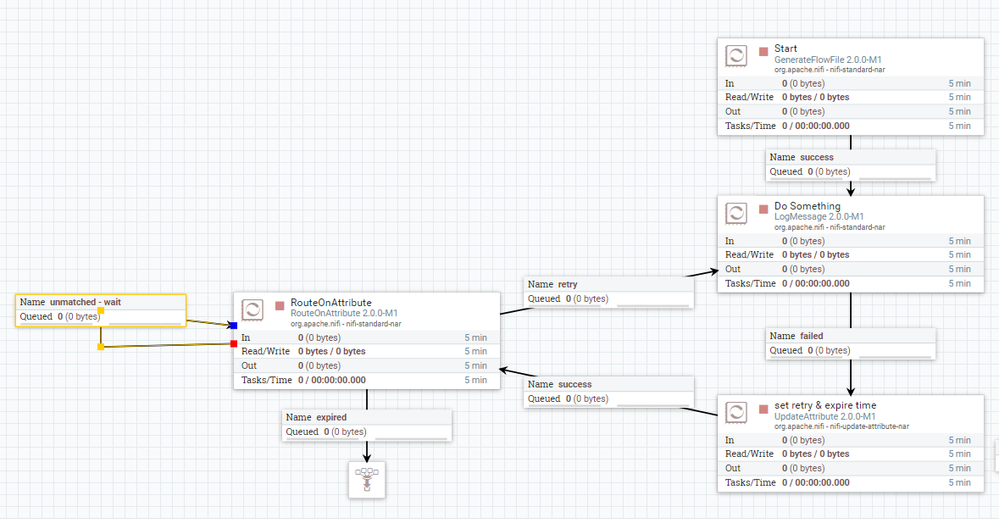
Task: Click the blue connection endpoint handle on RouteOnAttribute
Action: click(234, 325)
